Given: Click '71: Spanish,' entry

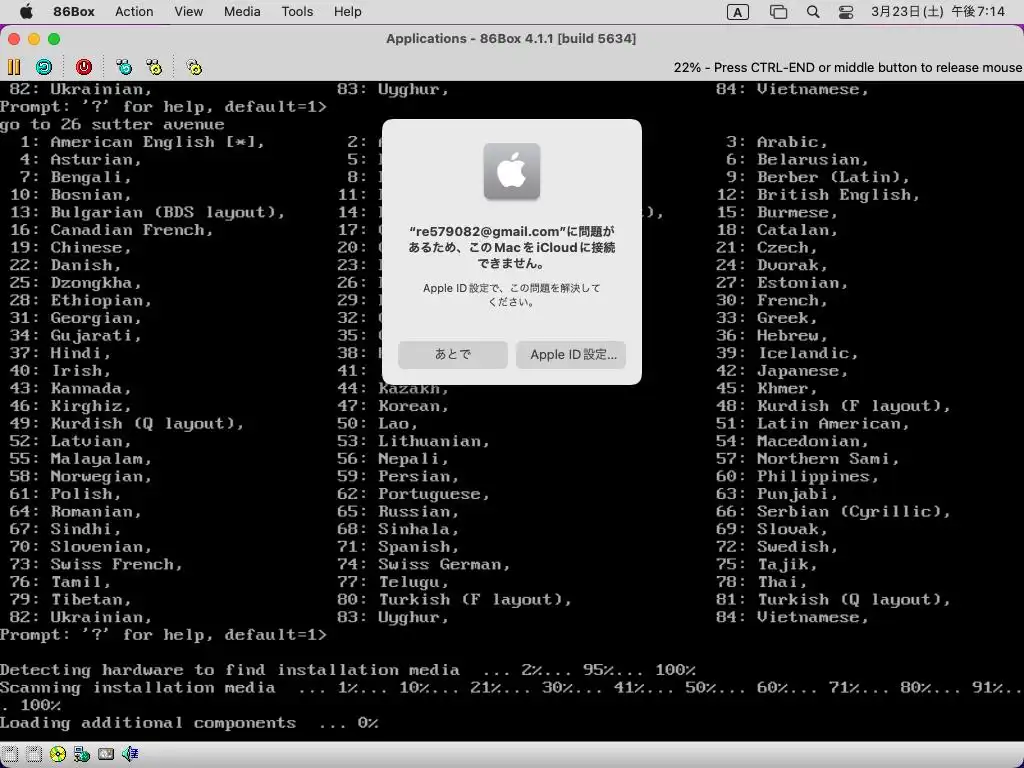Looking at the screenshot, I should (x=398, y=547).
